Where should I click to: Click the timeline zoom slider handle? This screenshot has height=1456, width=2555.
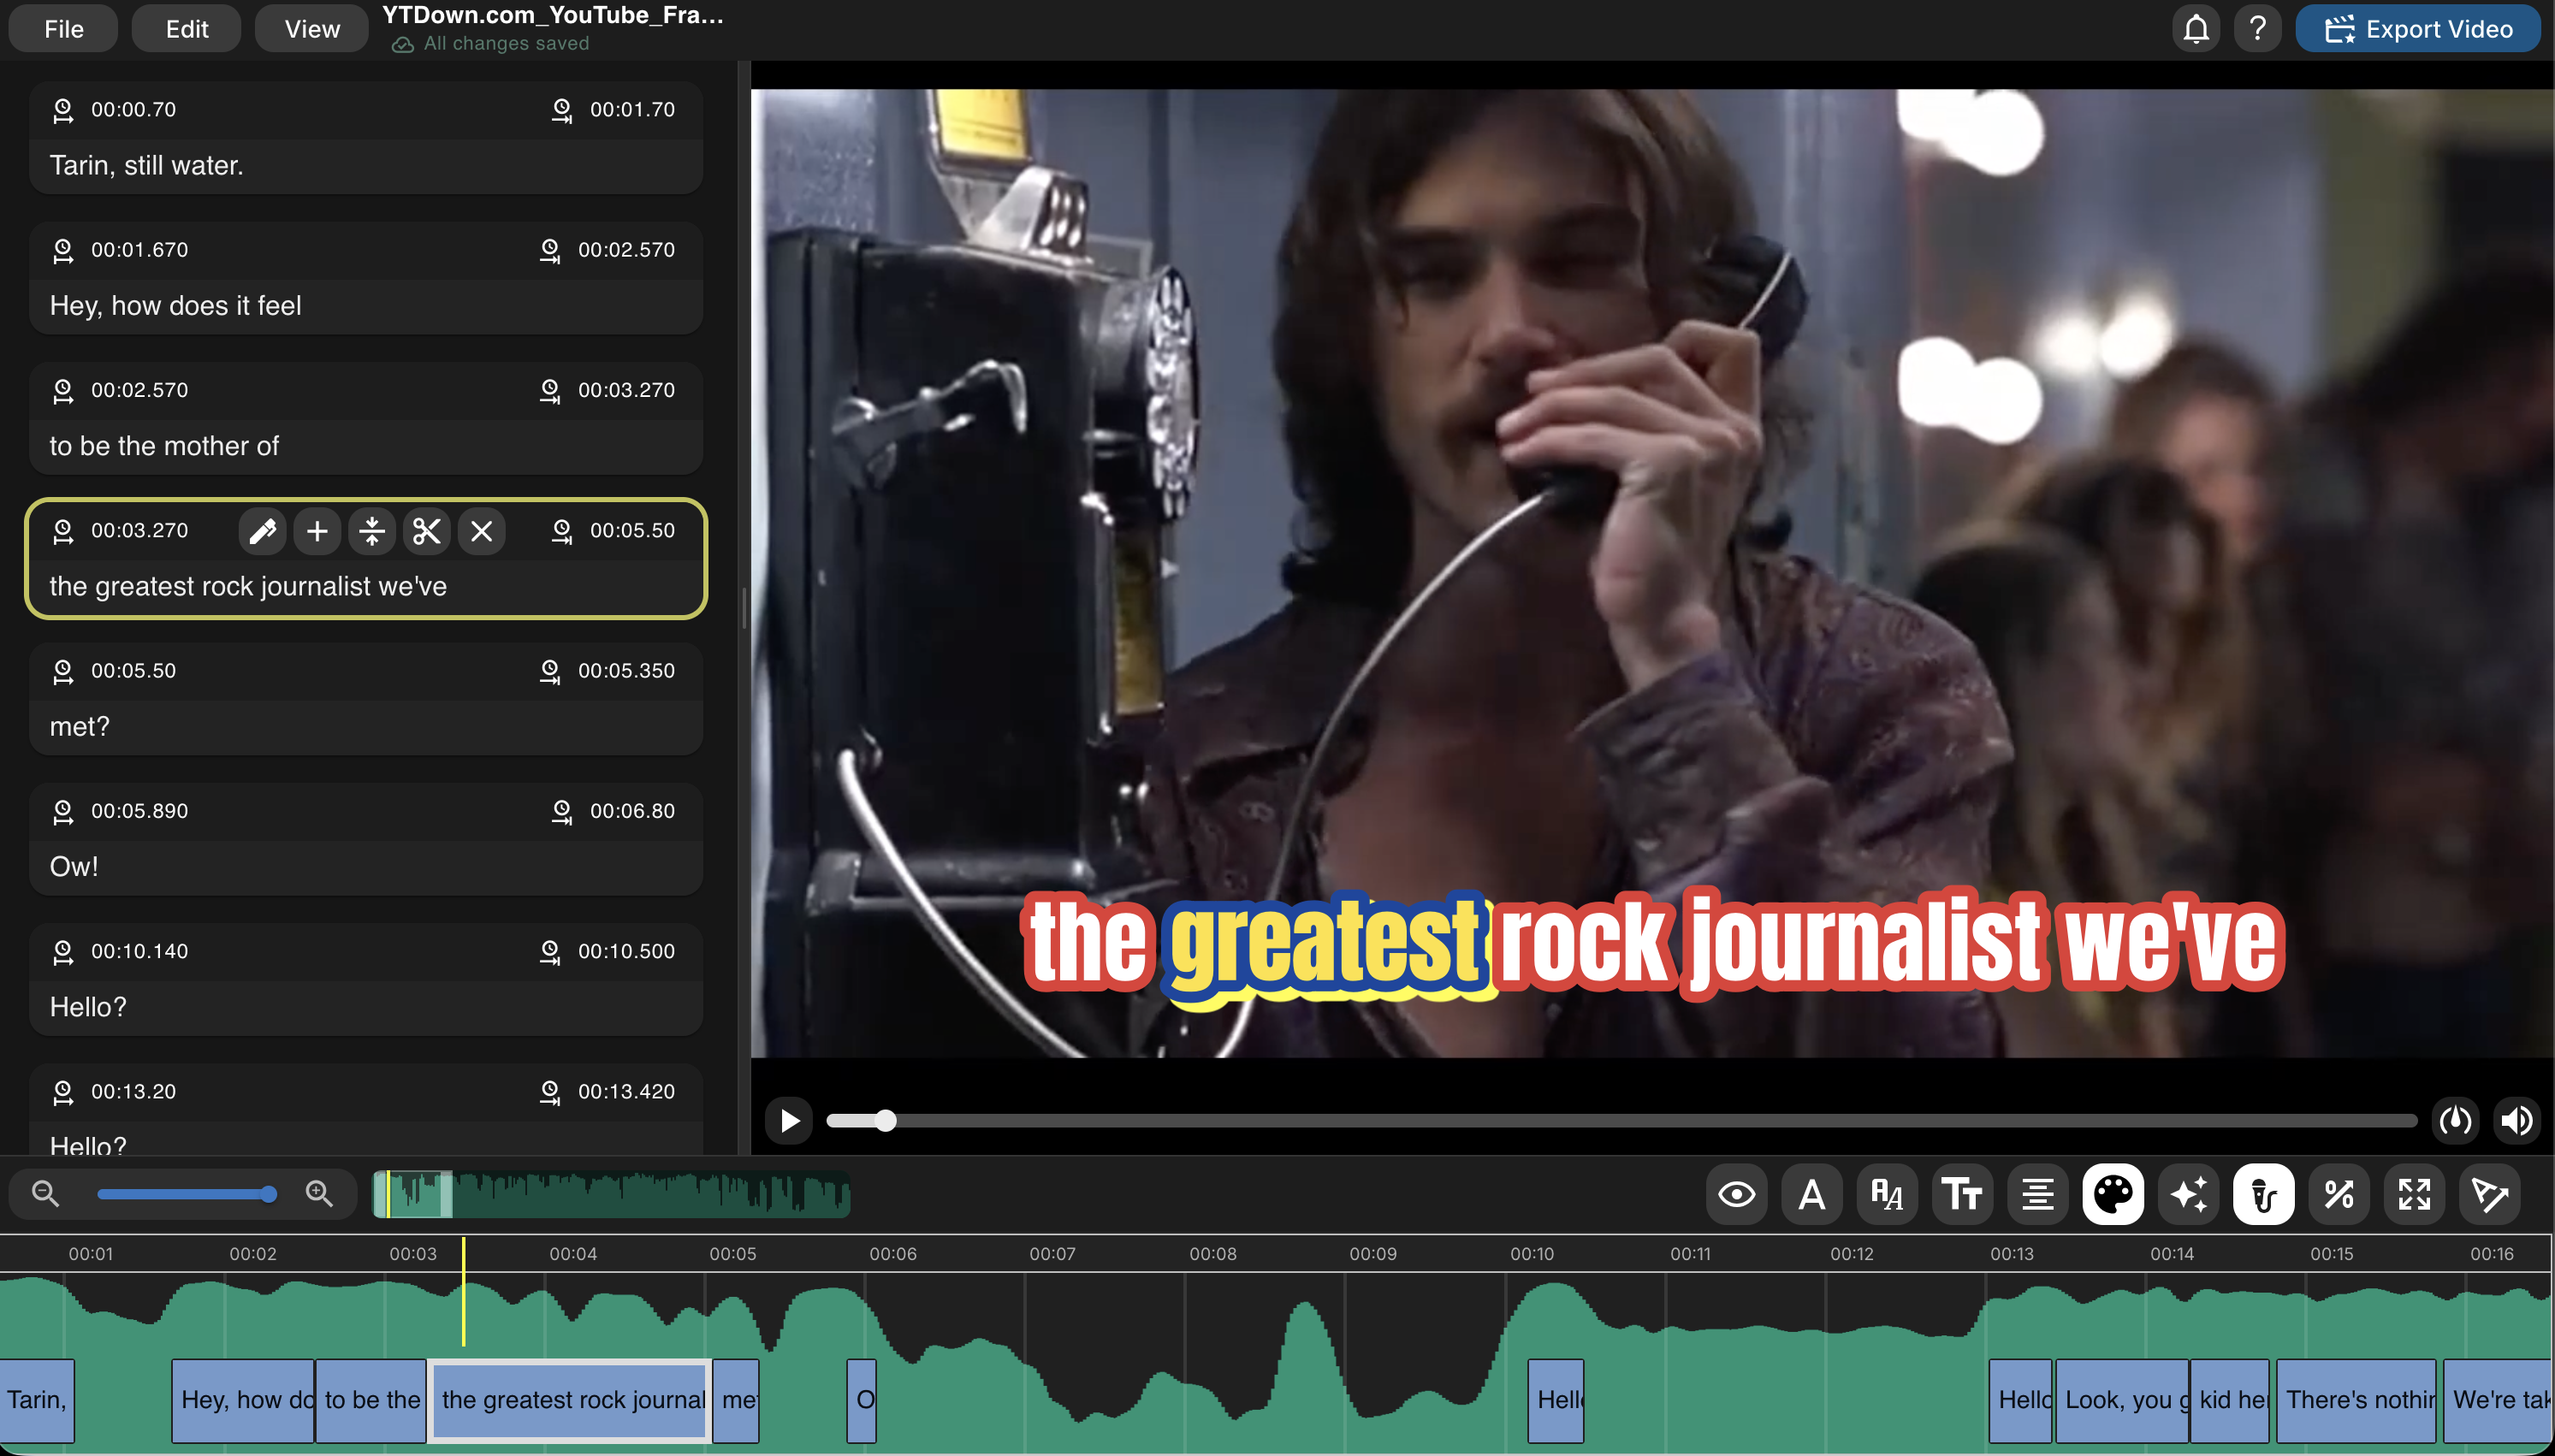pos(268,1194)
